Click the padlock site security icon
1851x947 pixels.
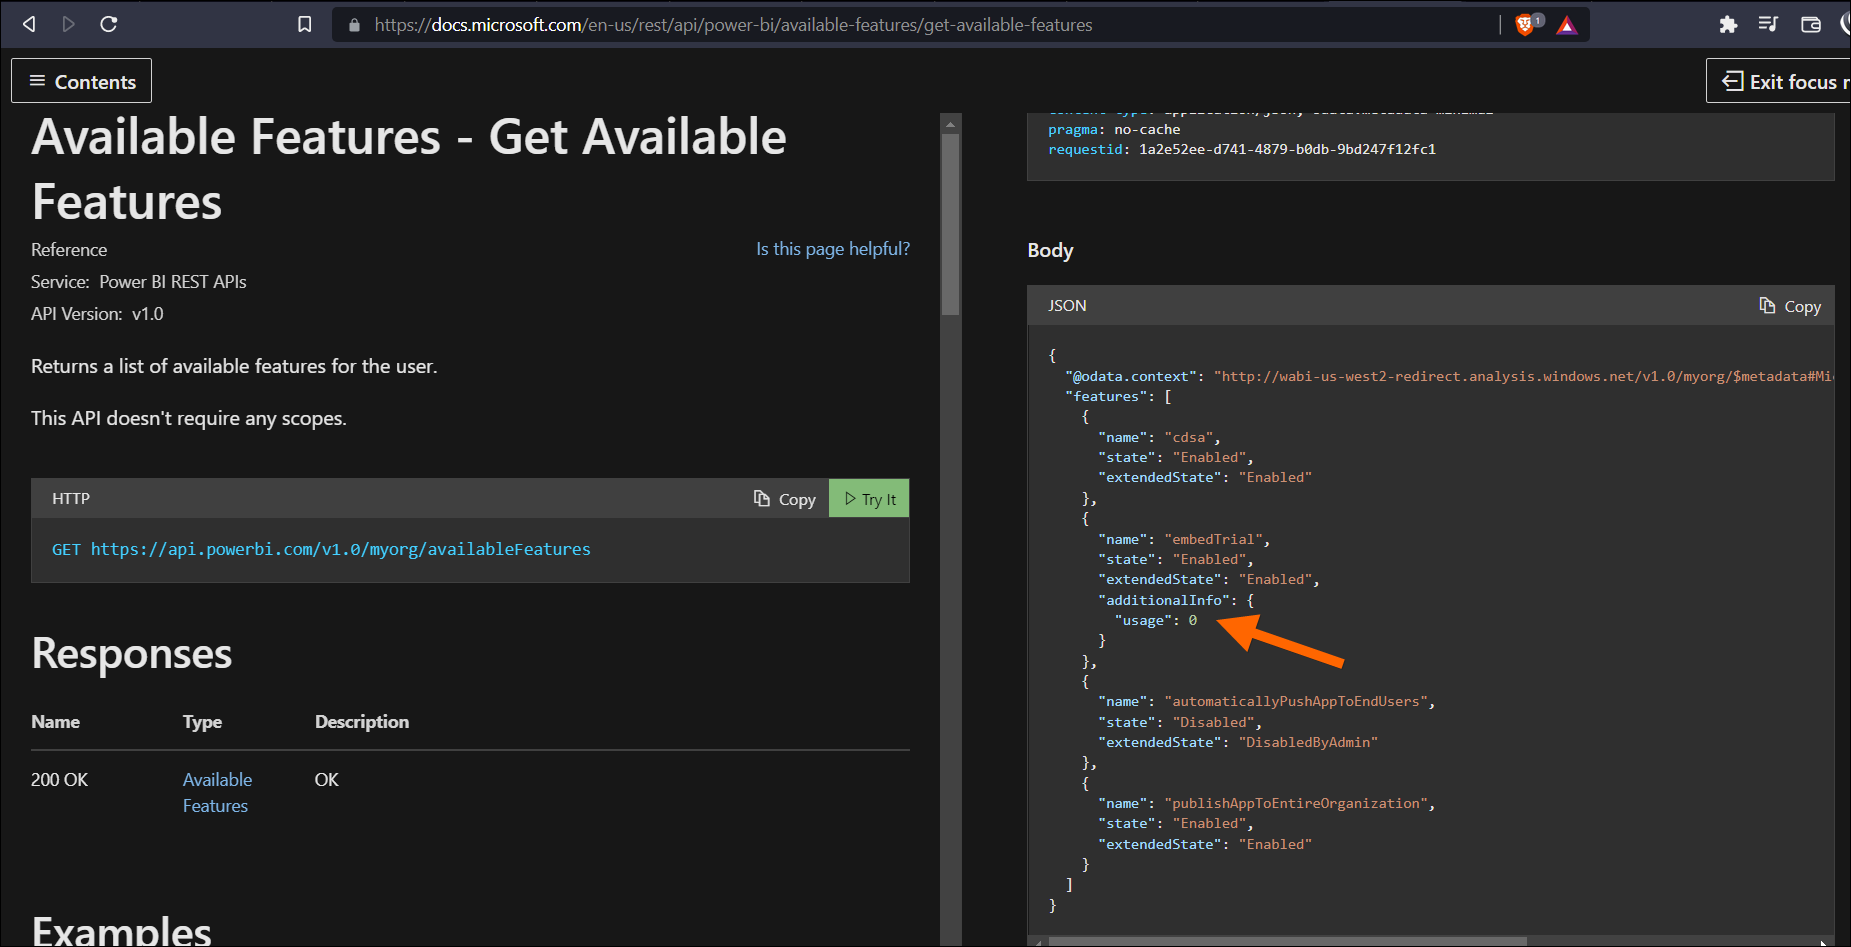pyautogui.click(x=354, y=25)
